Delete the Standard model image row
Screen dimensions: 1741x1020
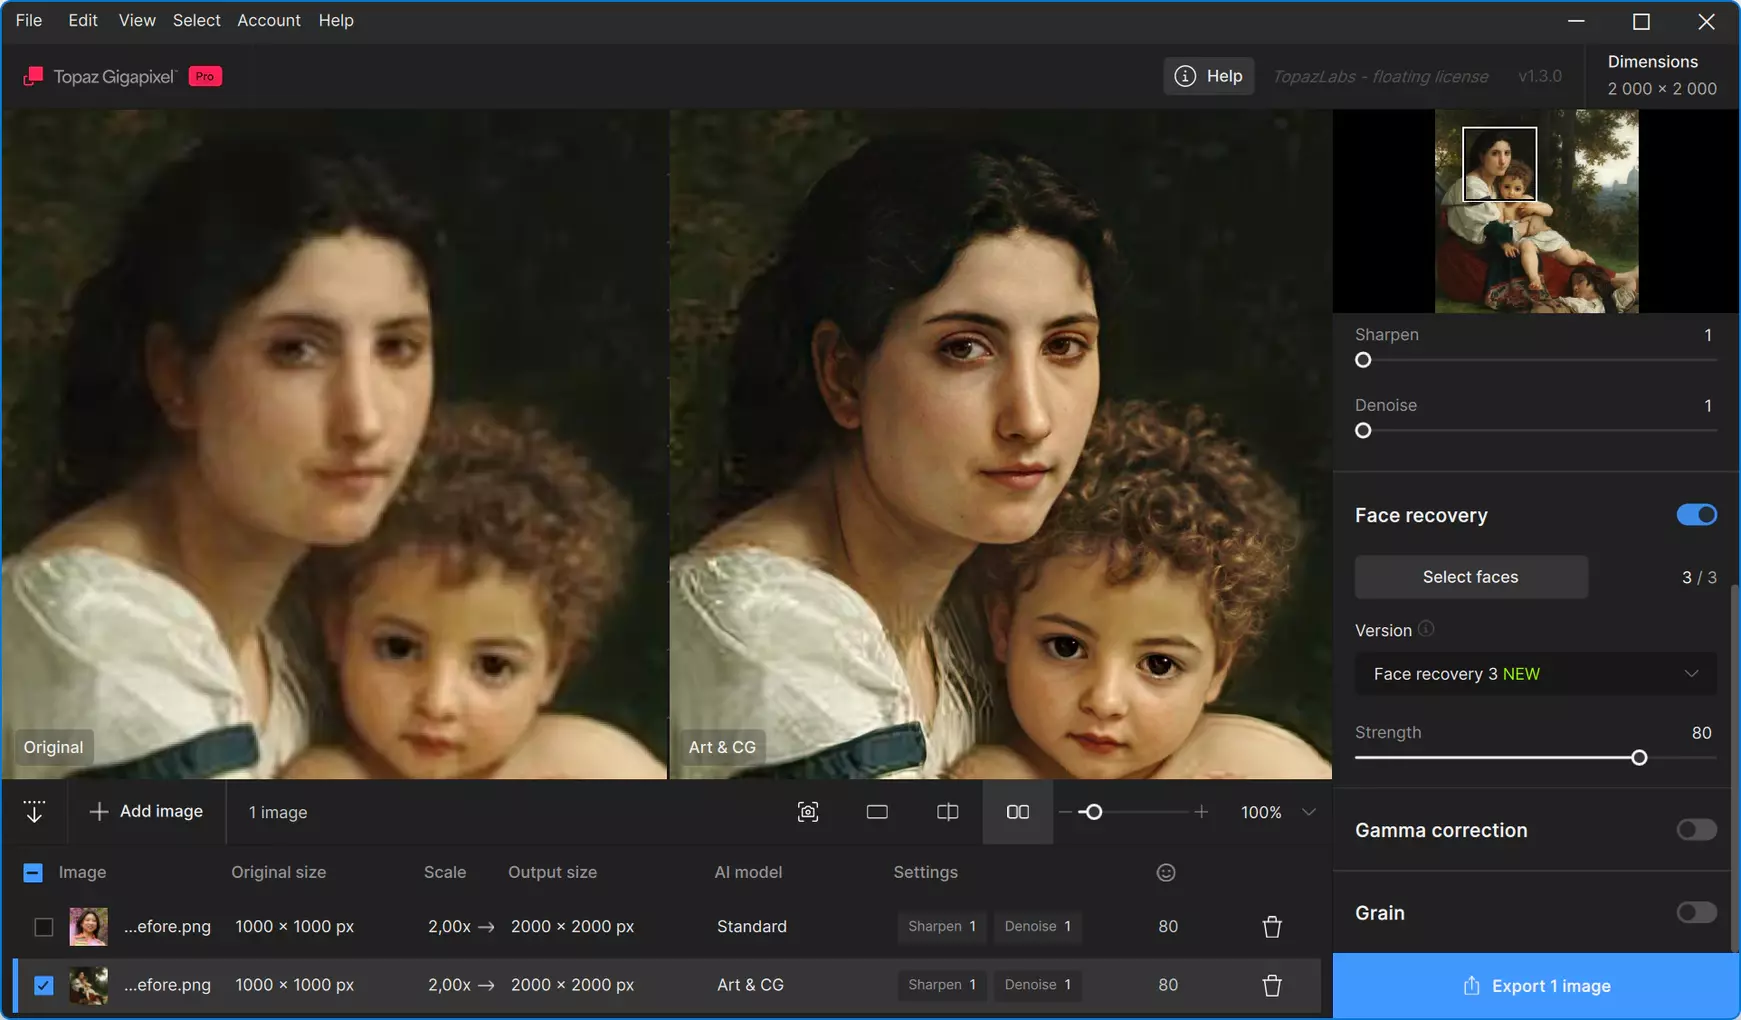[x=1272, y=927]
